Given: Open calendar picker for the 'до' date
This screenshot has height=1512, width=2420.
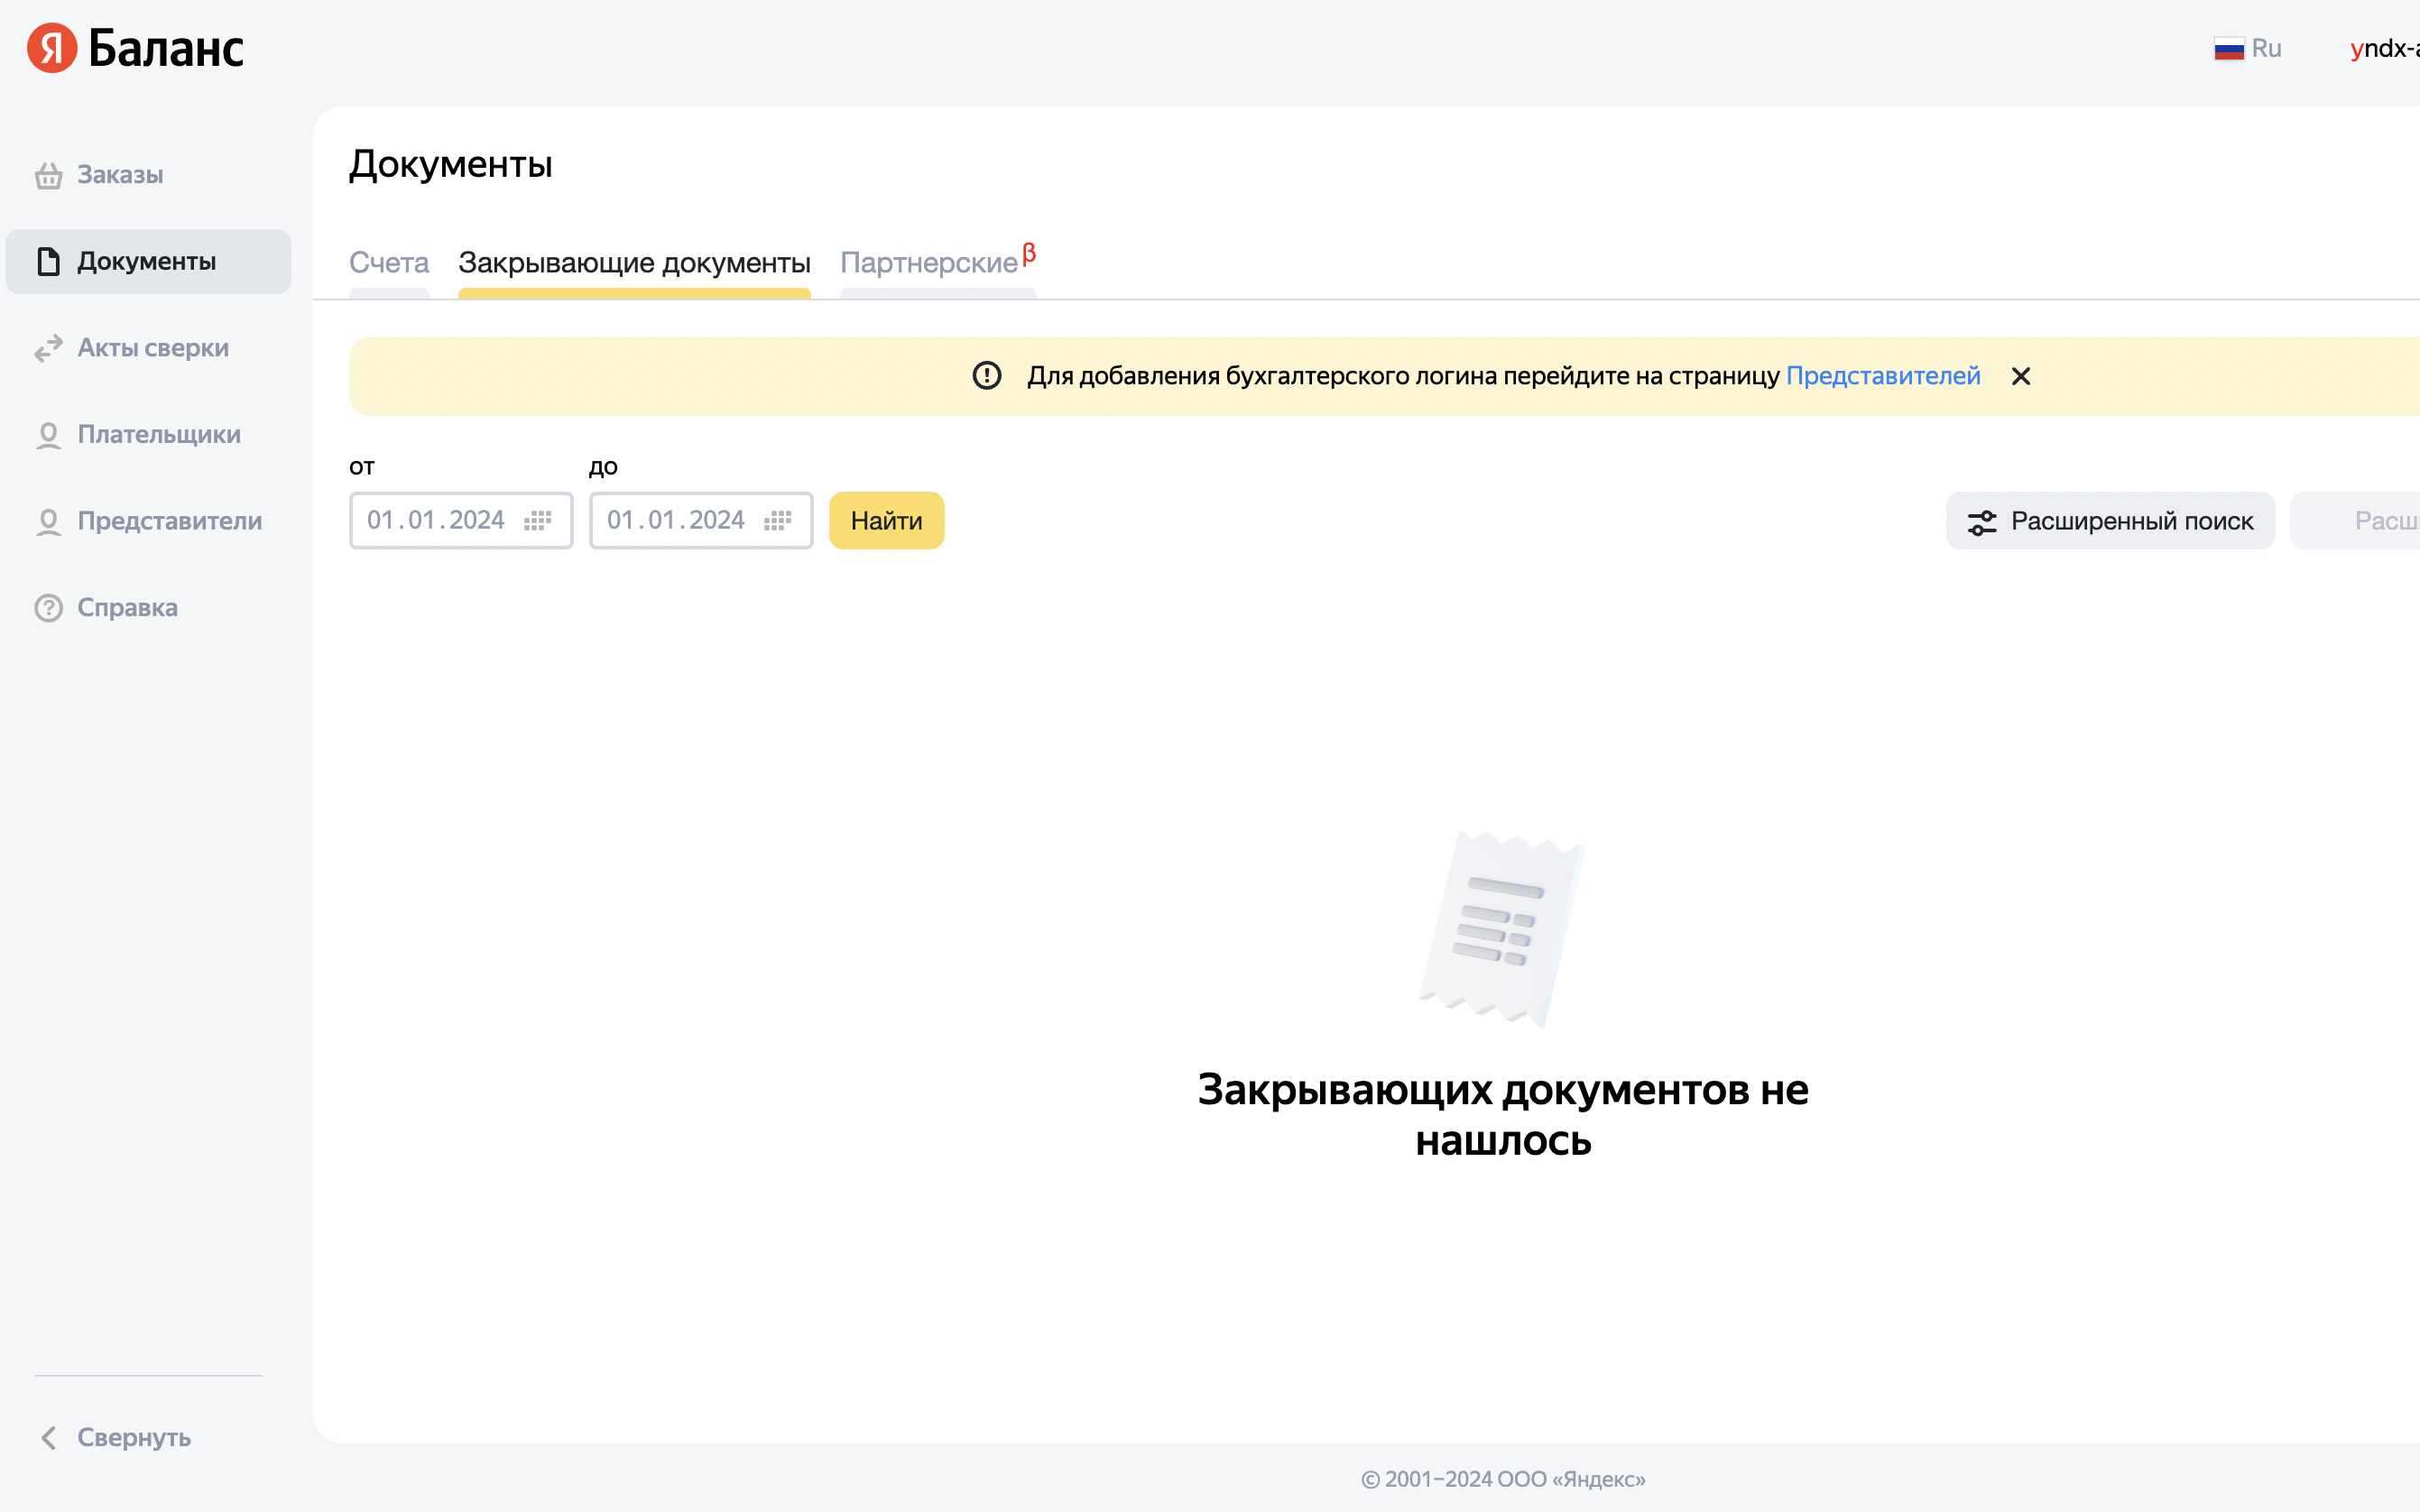Looking at the screenshot, I should (x=778, y=521).
